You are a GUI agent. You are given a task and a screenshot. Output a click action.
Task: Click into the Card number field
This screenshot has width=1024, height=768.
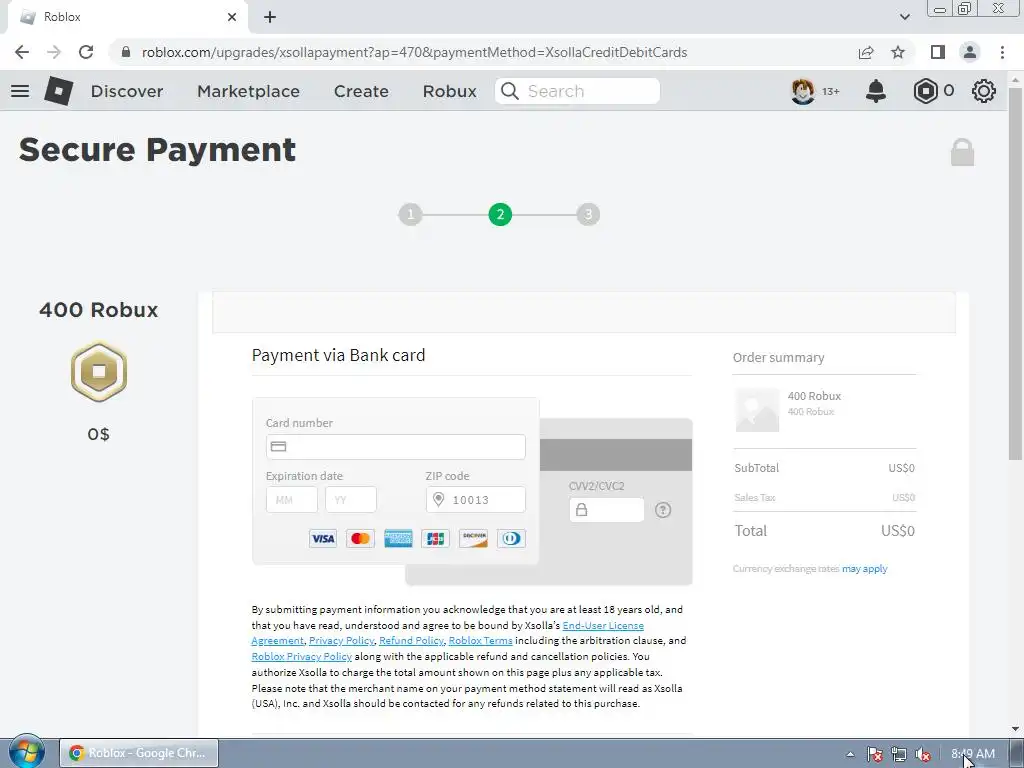[395, 447]
